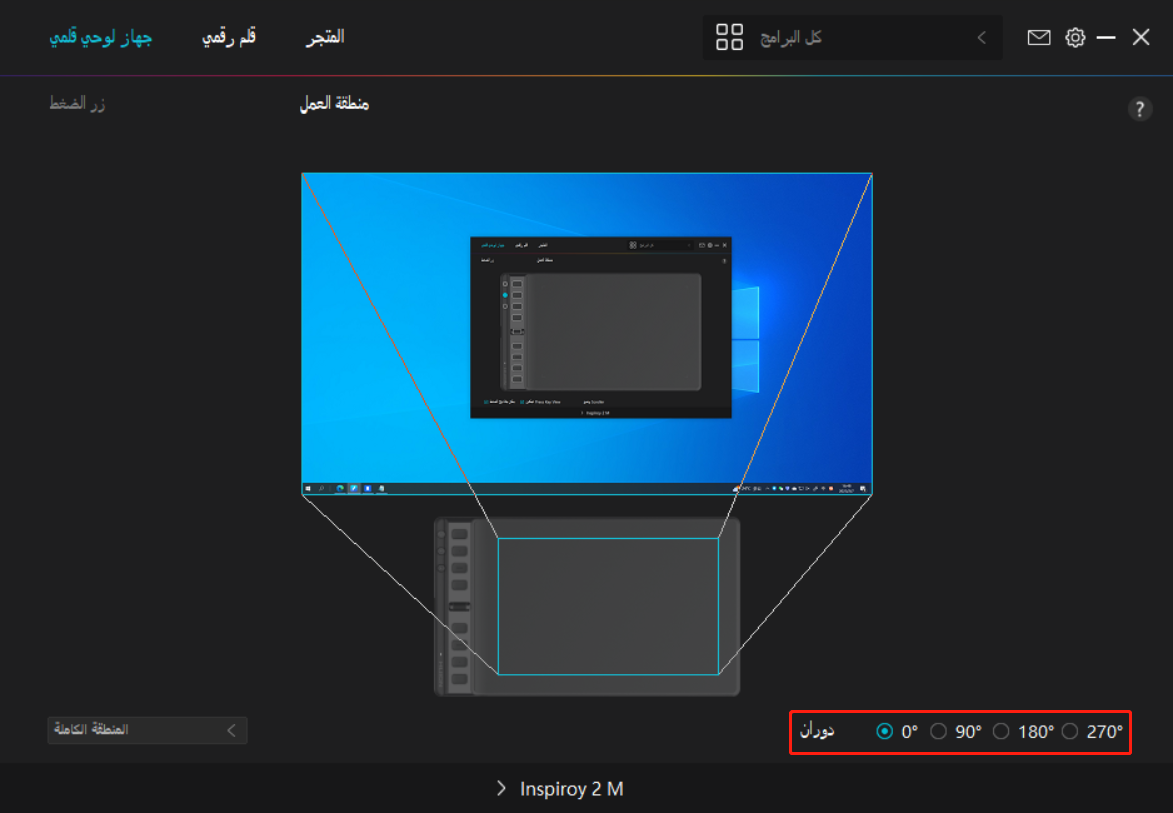Screen dimensions: 1173x813
Task: Switch to the قلم رقمي tab
Action: click(228, 36)
